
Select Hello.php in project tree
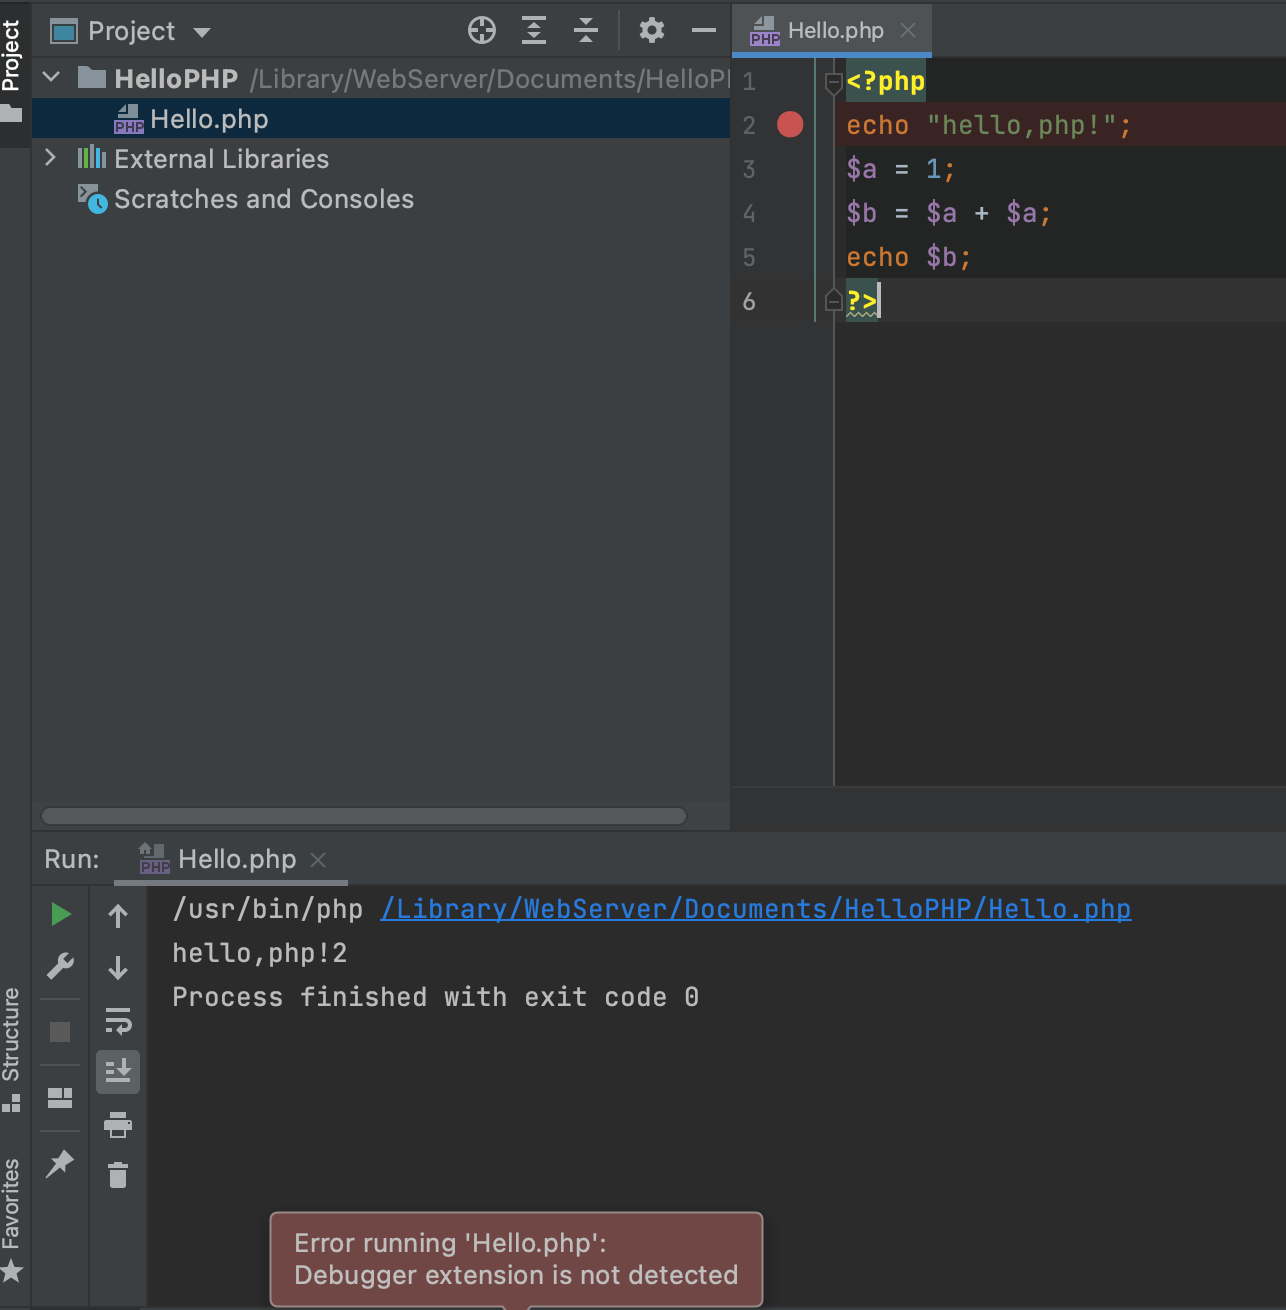click(381, 119)
